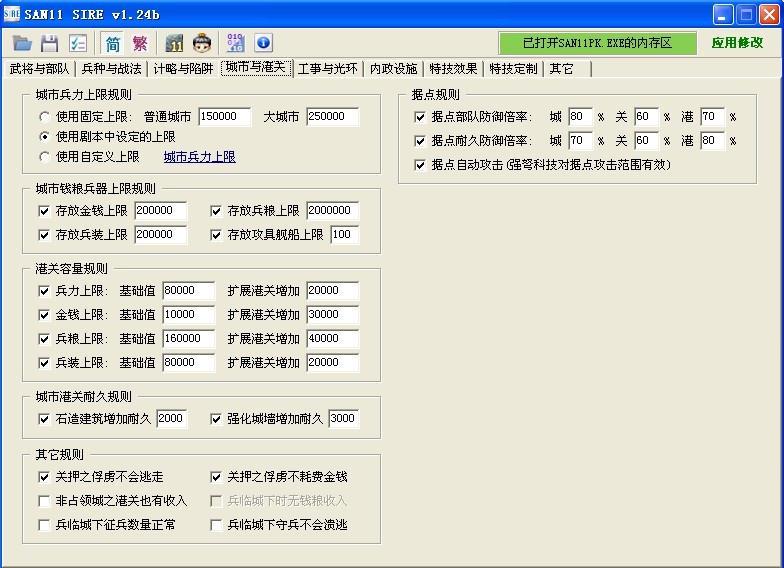784x568 pixels.
Task: Switch to Traditional Chinese (繁) icon
Action: [140, 43]
